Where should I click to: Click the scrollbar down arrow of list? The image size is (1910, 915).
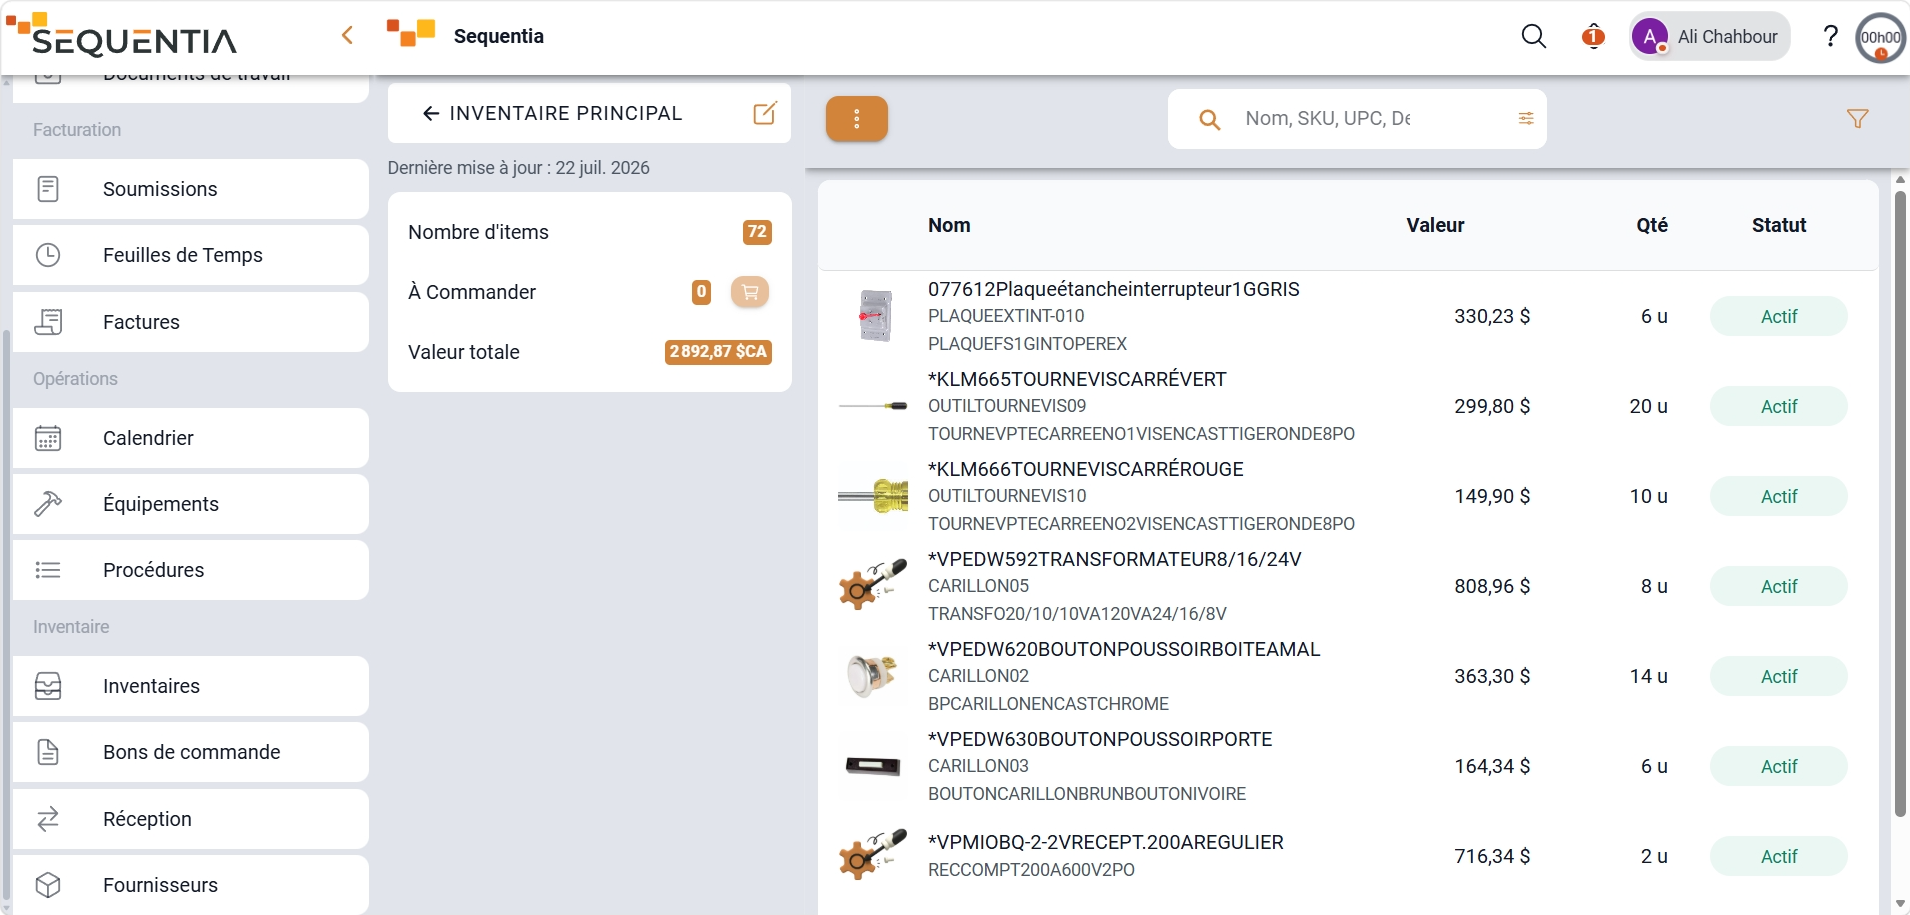coord(1900,904)
